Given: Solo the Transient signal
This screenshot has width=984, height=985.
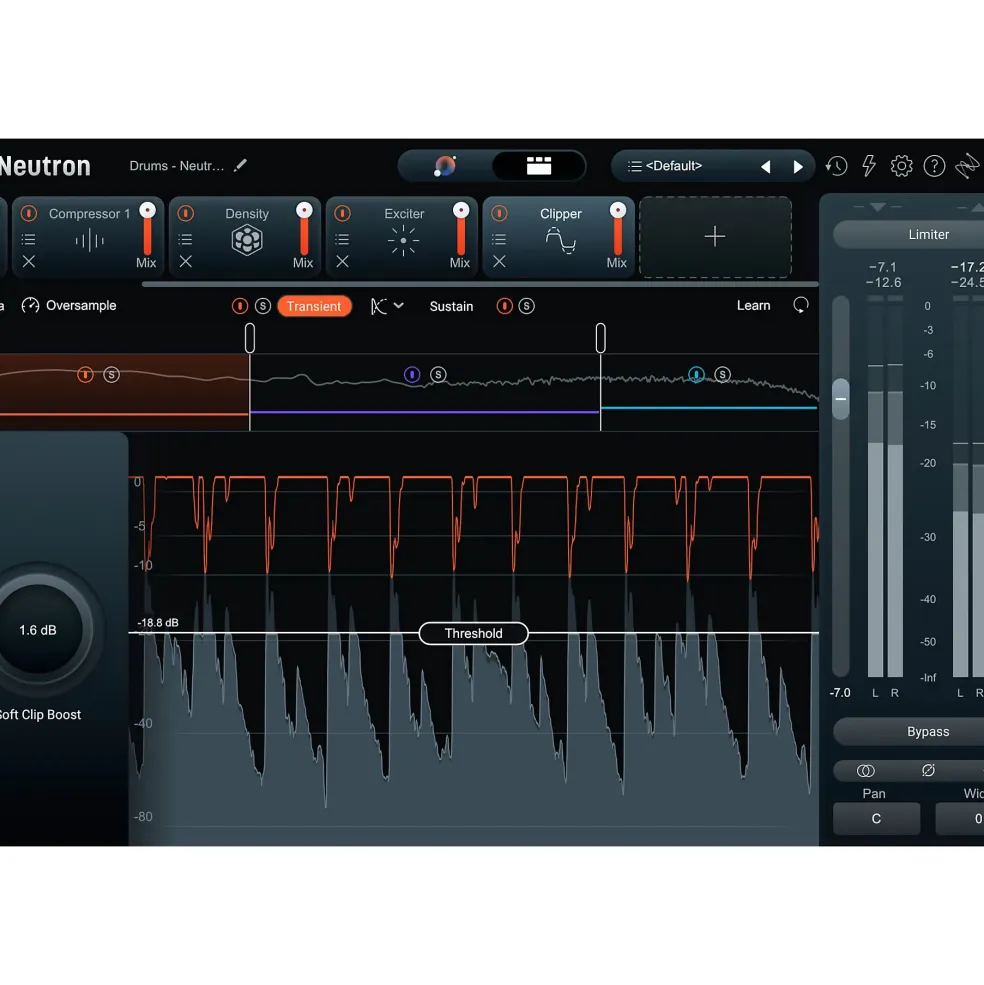Looking at the screenshot, I should point(263,306).
